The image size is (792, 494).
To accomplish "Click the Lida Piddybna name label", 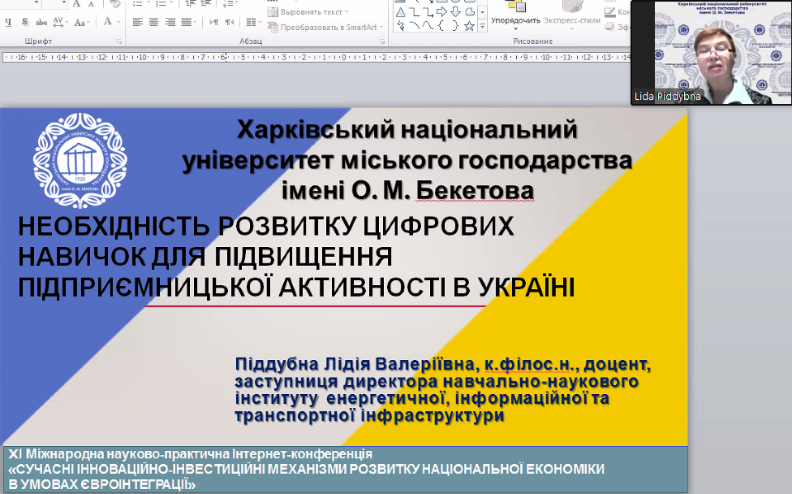I will [x=667, y=96].
